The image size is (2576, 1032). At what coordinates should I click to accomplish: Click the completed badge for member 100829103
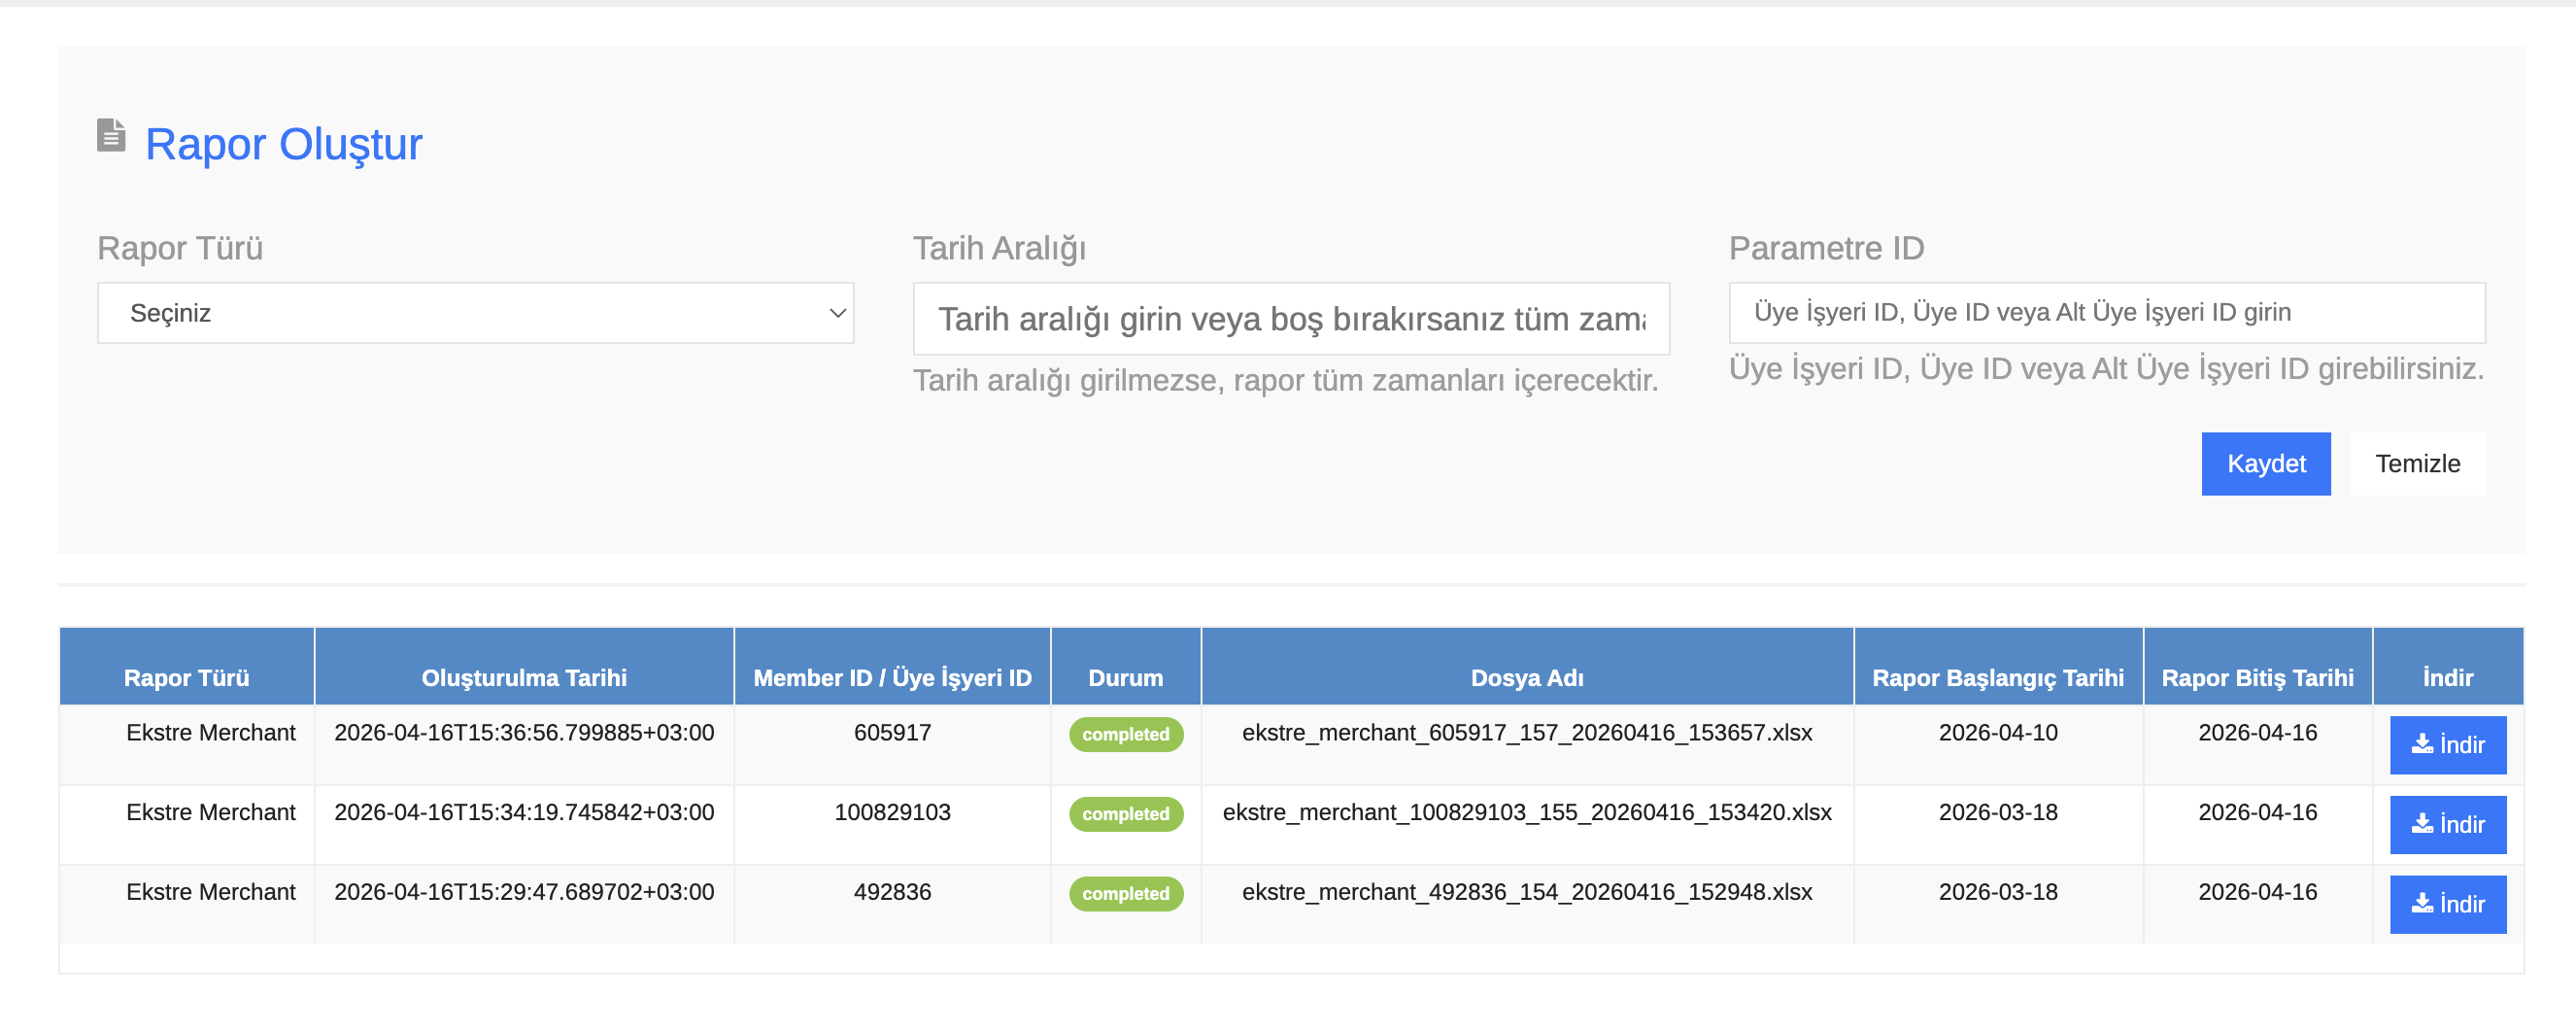point(1125,814)
